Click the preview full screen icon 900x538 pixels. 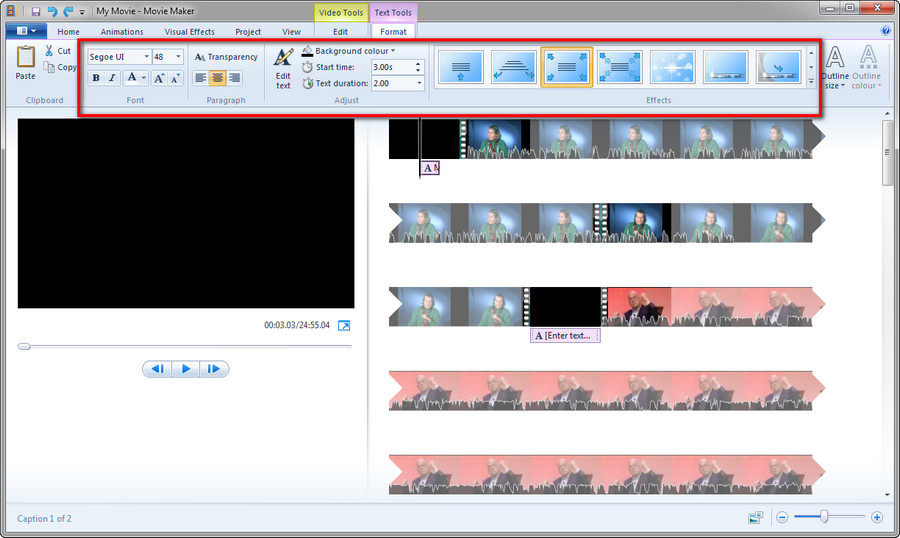(x=344, y=326)
